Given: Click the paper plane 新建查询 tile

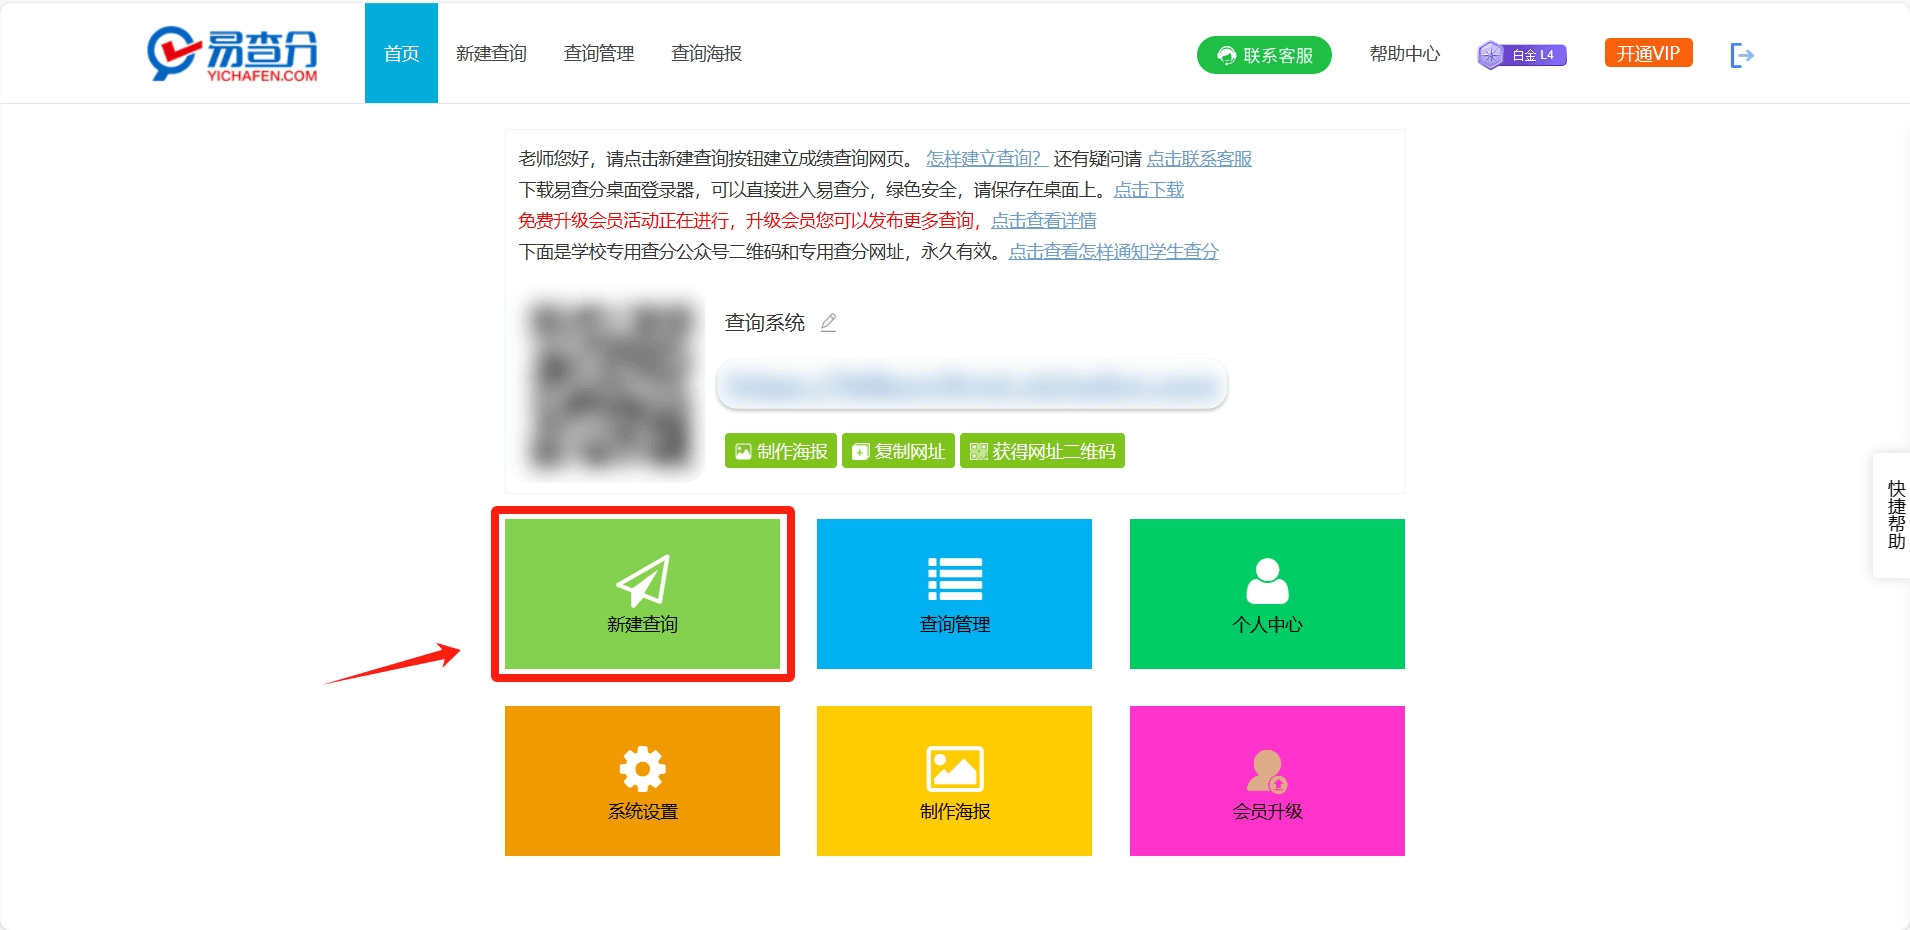Looking at the screenshot, I should click(x=642, y=594).
